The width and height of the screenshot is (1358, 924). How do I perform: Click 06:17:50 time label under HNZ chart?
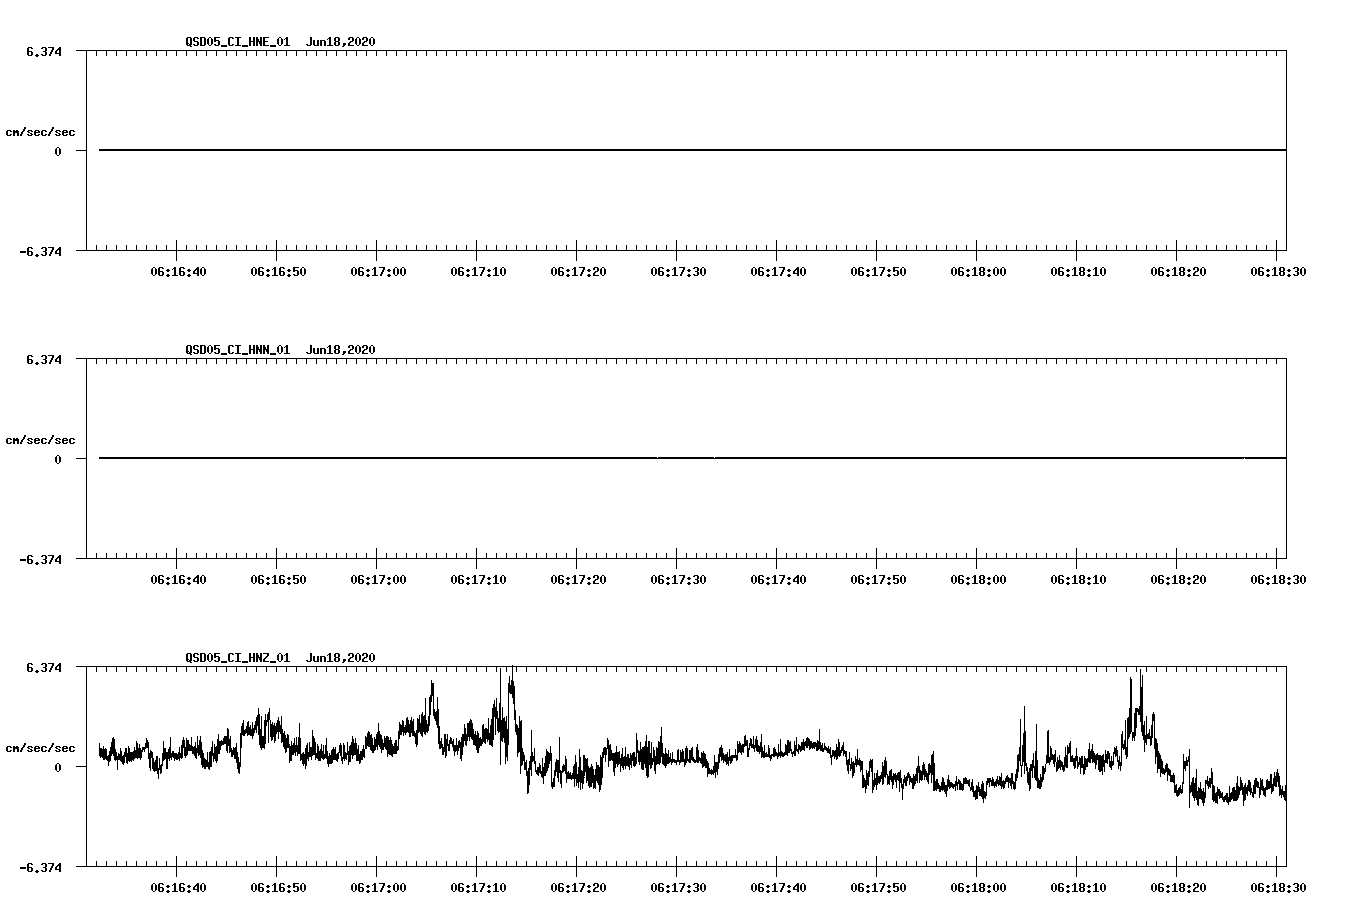coord(878,887)
